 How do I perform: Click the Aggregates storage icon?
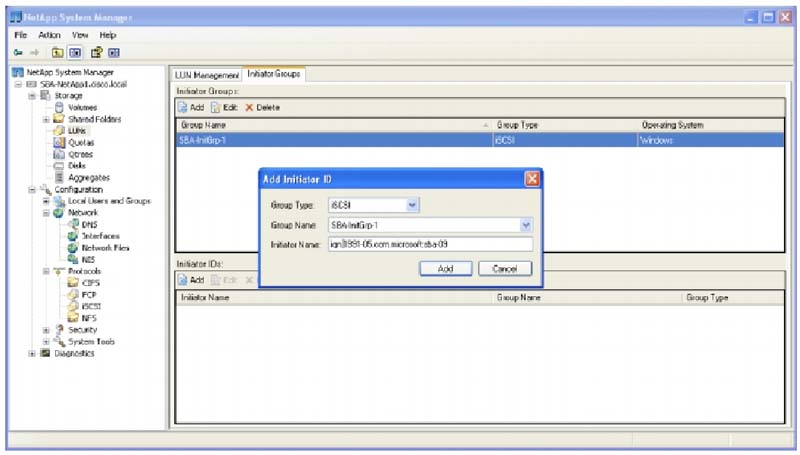59,177
